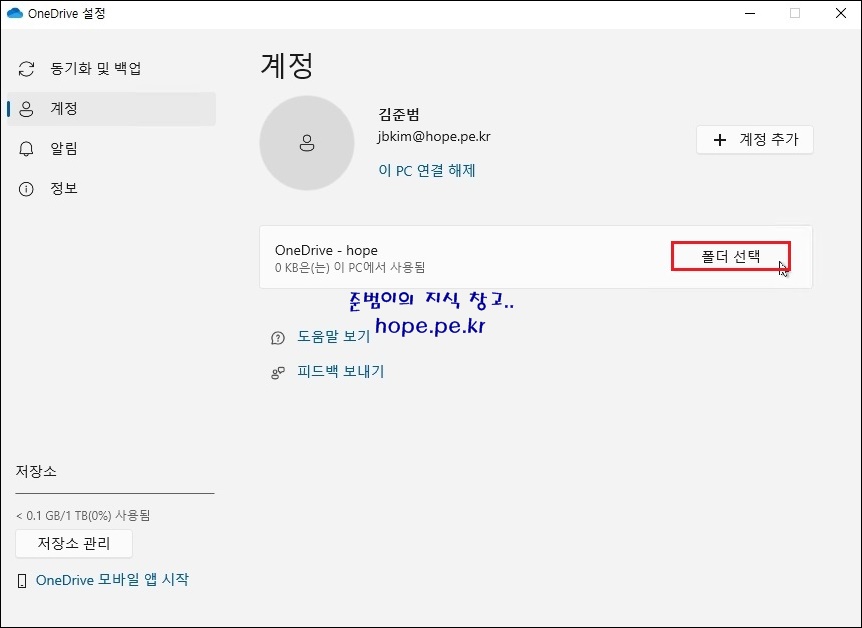Open the OneDrive 모바일 앱 시작 link
Image resolution: width=862 pixels, height=628 pixels.
[112, 580]
